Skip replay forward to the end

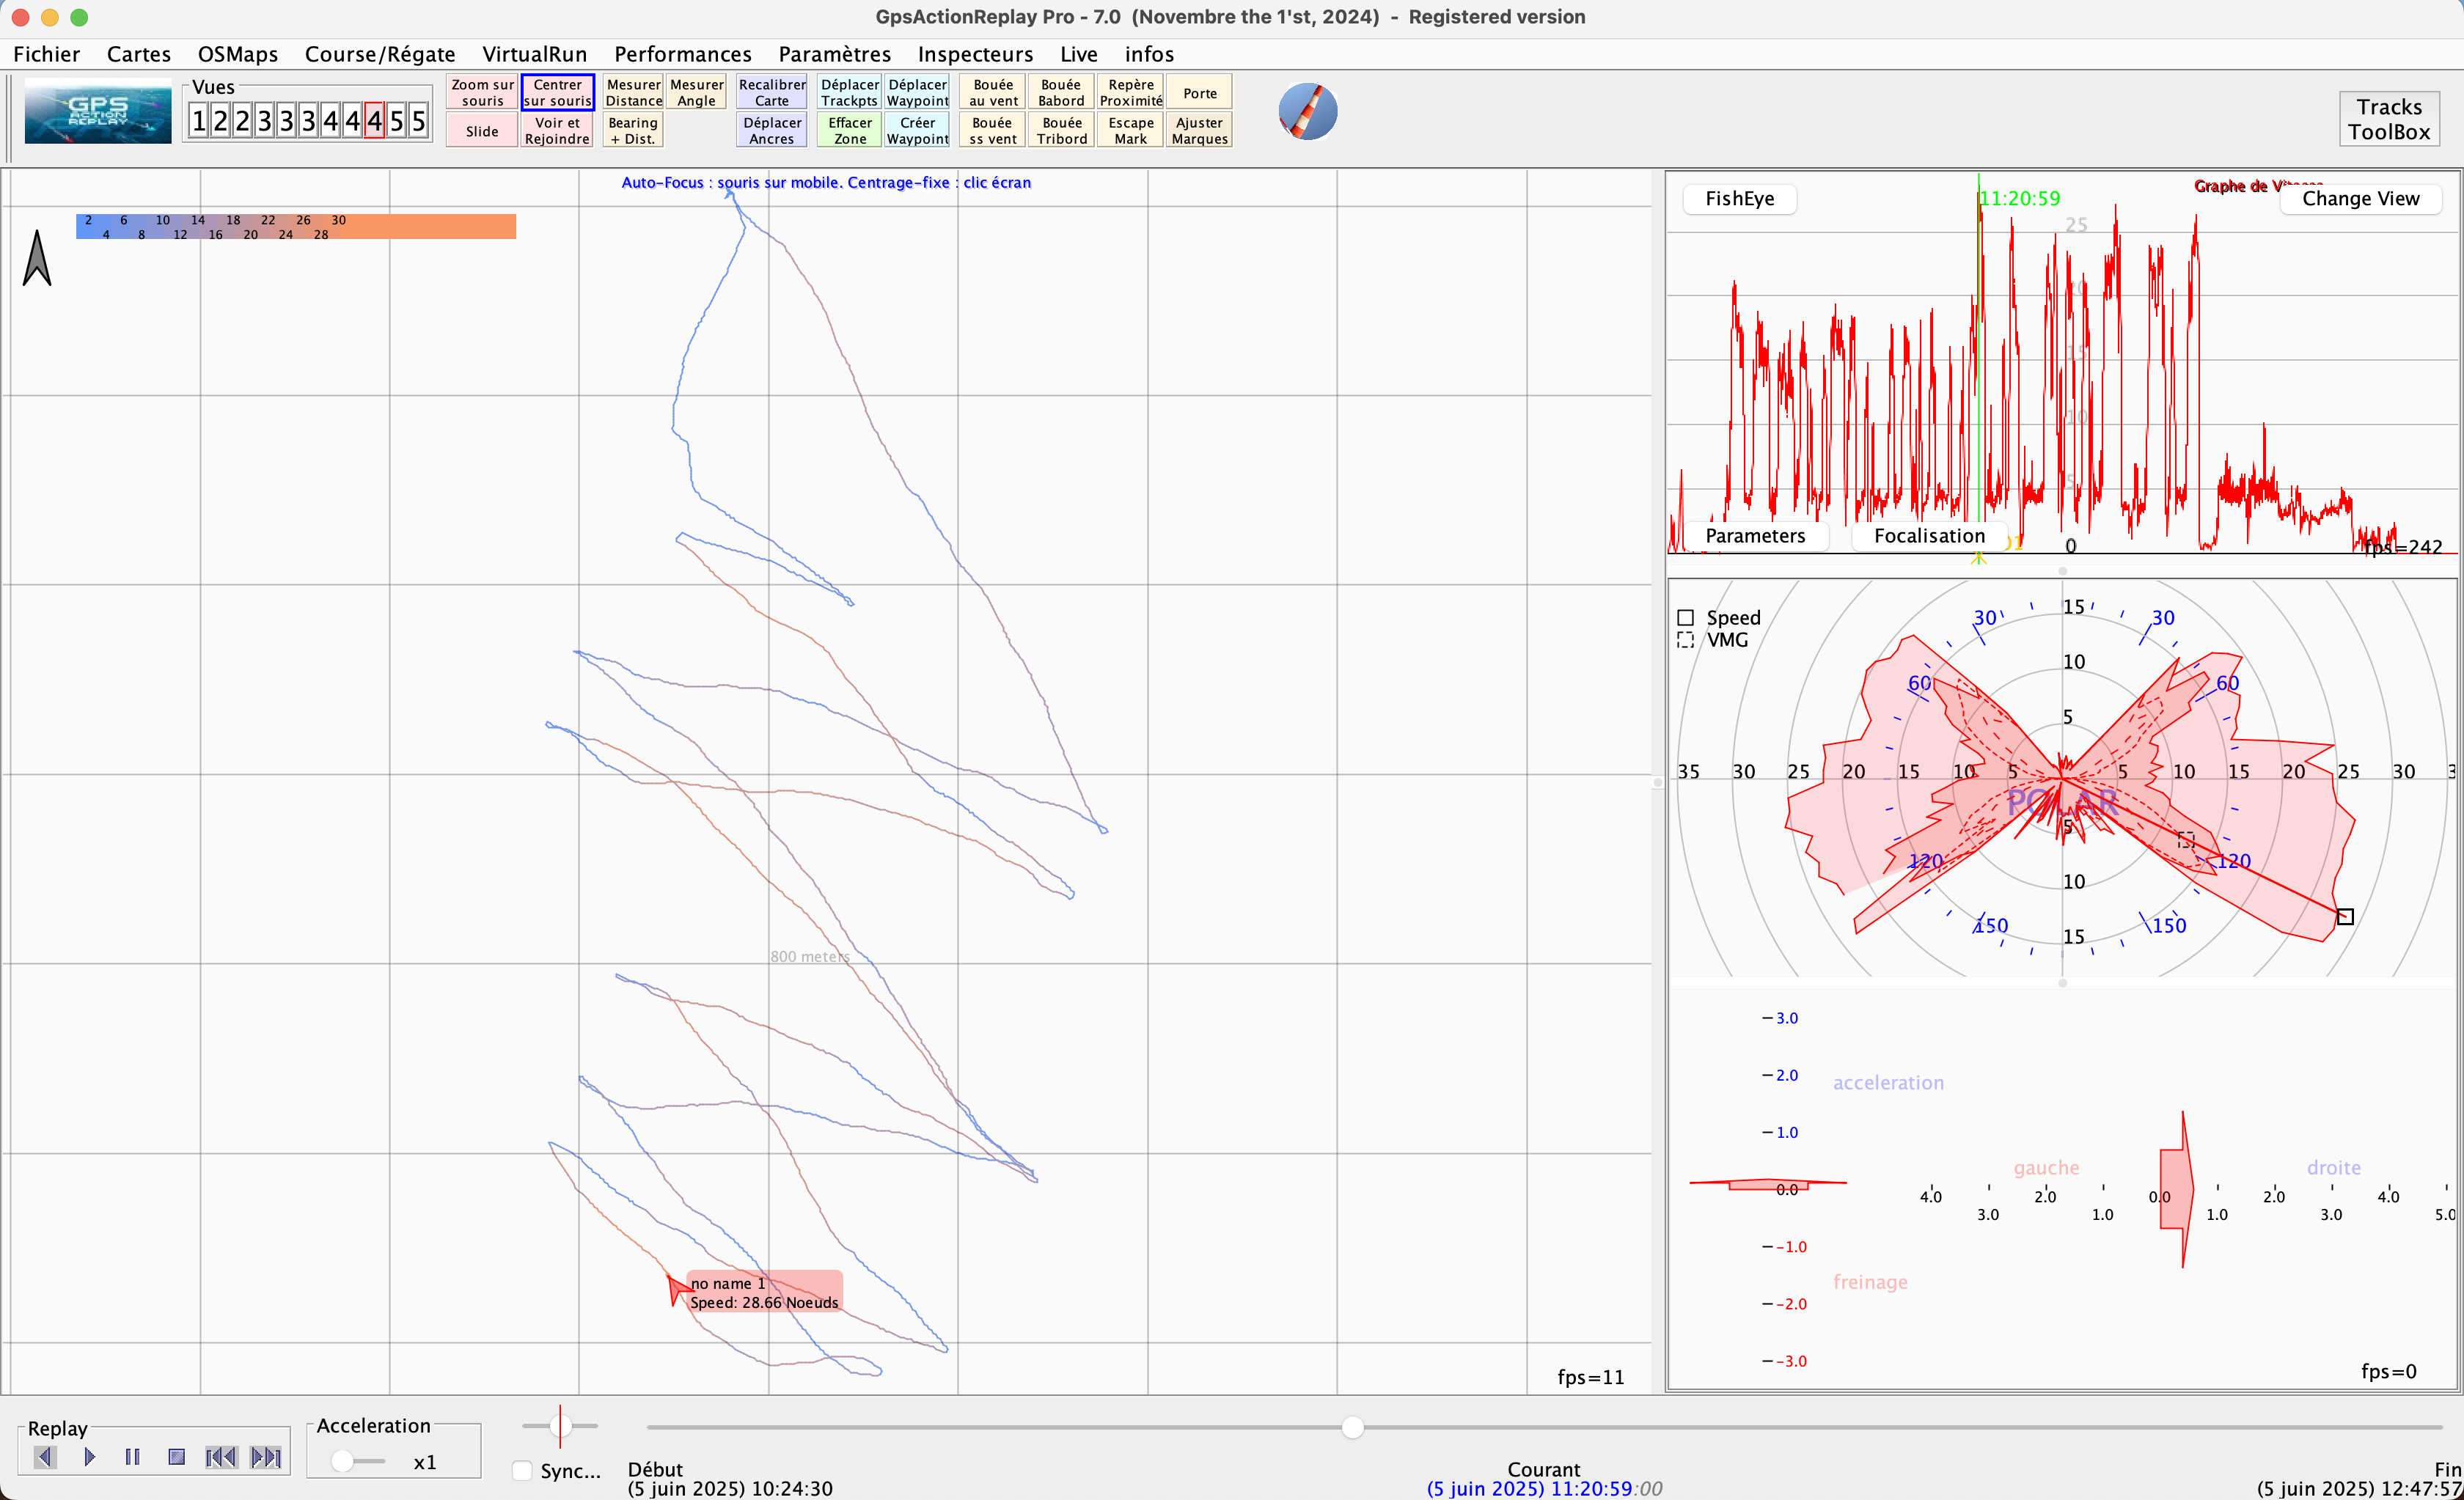[x=266, y=1457]
